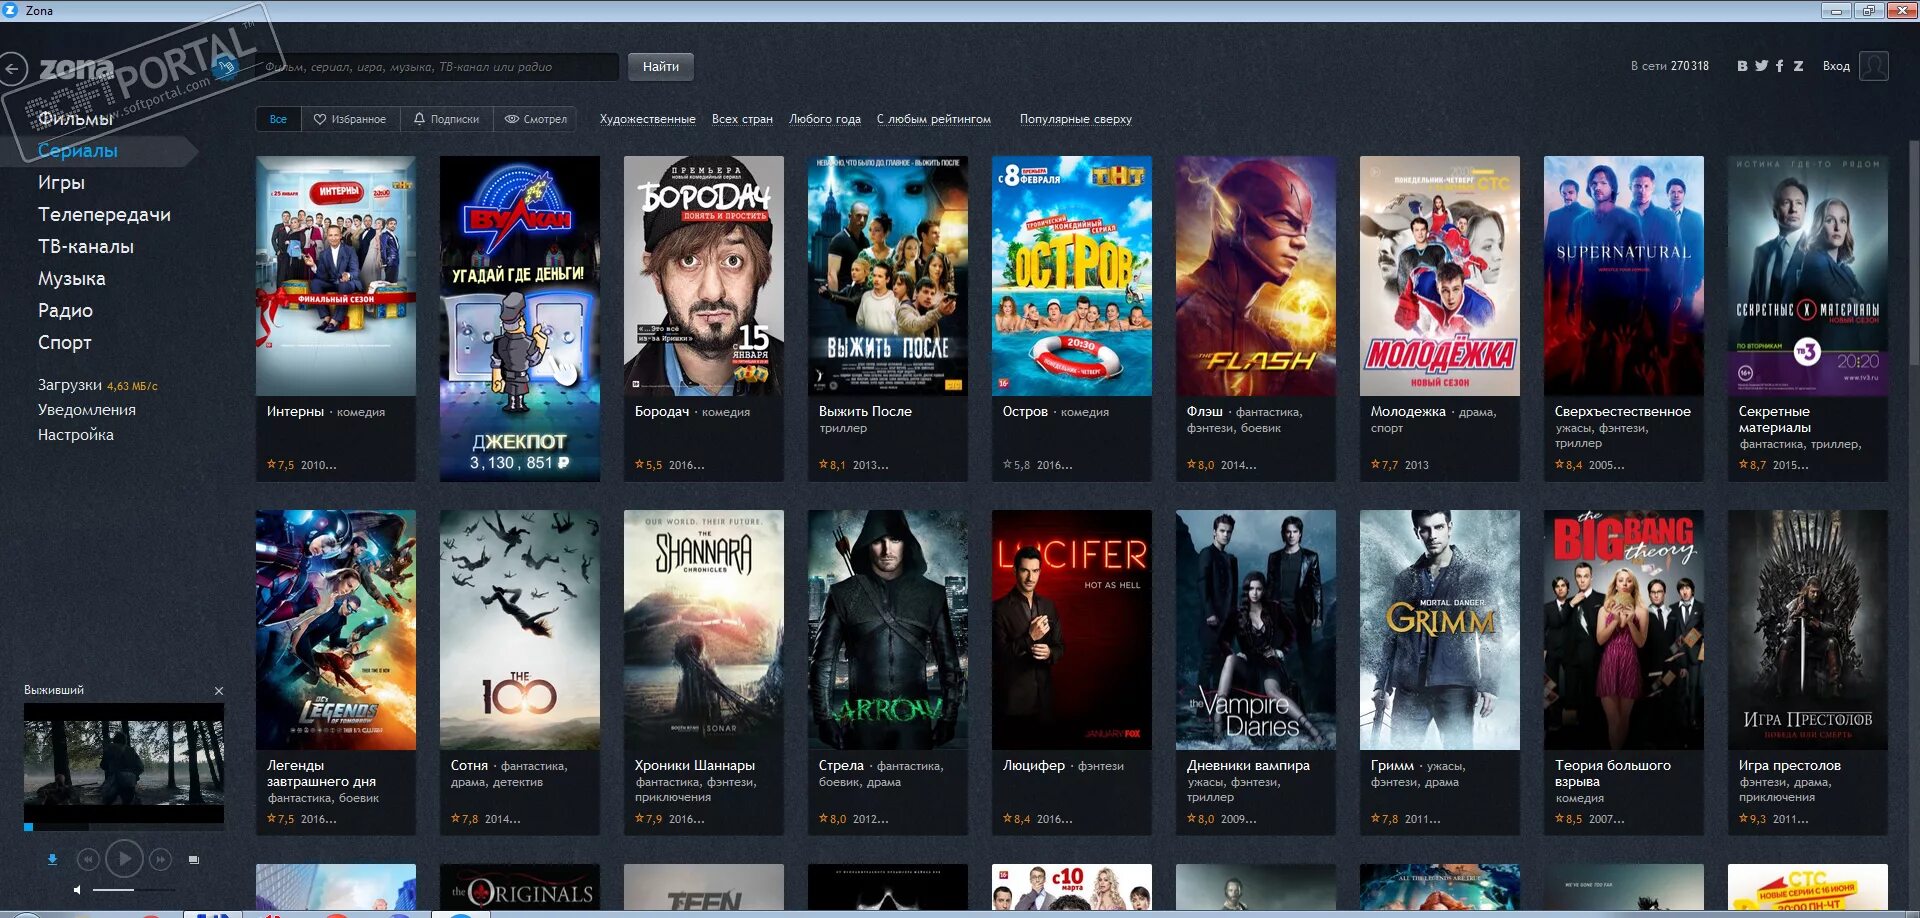This screenshot has height=918, width=1920.
Task: Click the back arrow next to the Zona logo
Action: click(13, 69)
